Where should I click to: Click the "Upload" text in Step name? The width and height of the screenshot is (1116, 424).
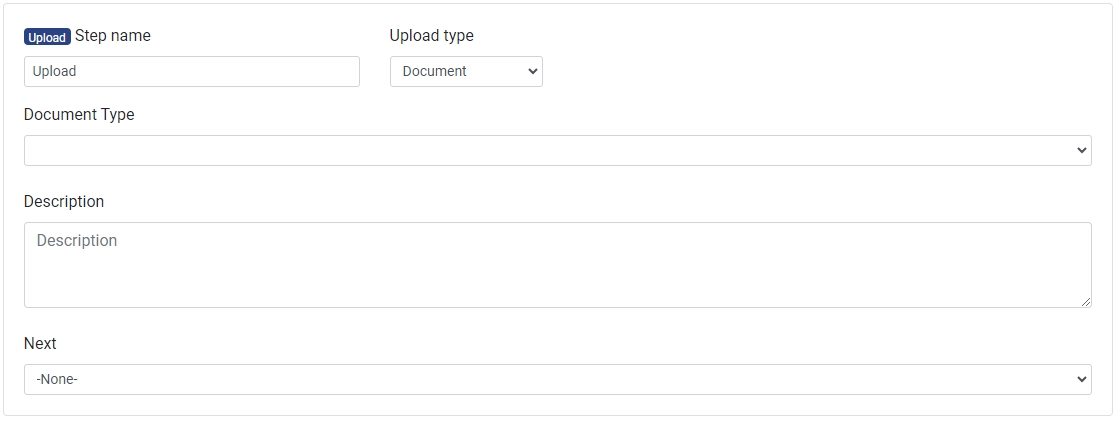54,72
